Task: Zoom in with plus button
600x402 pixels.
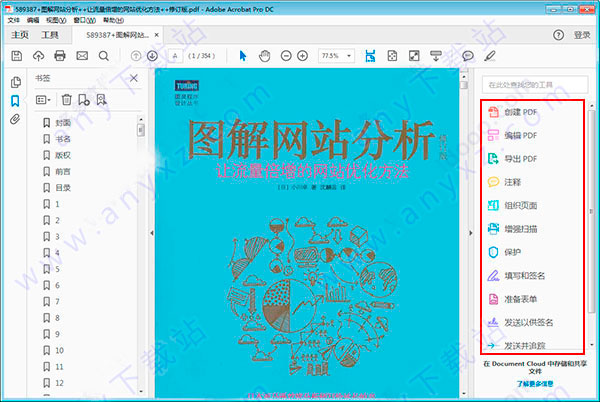Action: (x=302, y=56)
